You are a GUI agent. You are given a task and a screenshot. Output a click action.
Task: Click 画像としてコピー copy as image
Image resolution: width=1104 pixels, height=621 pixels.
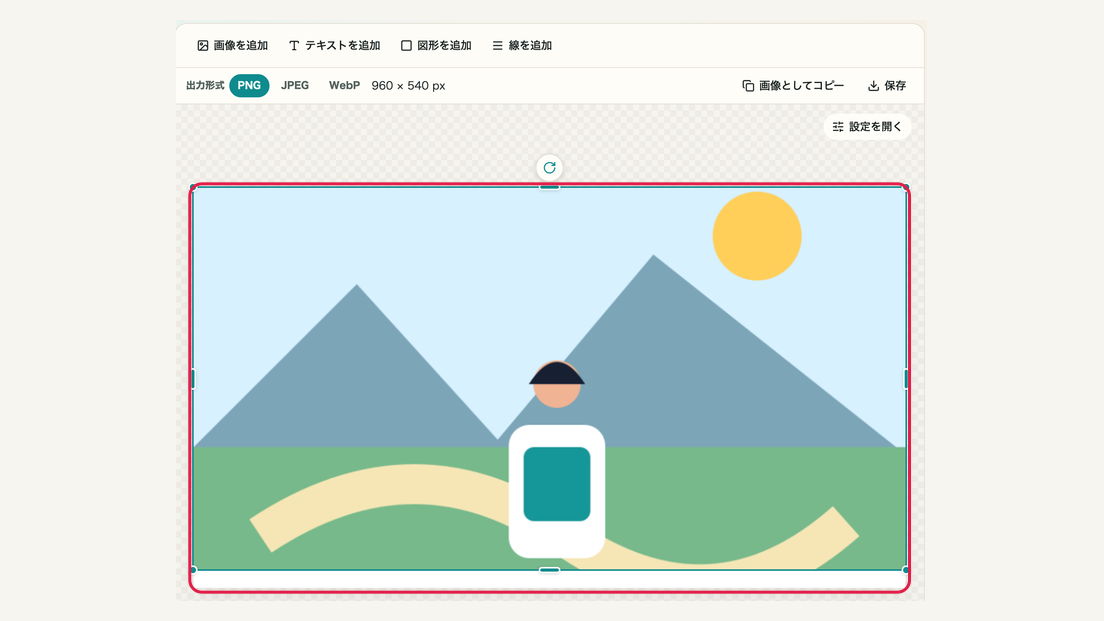[793, 85]
